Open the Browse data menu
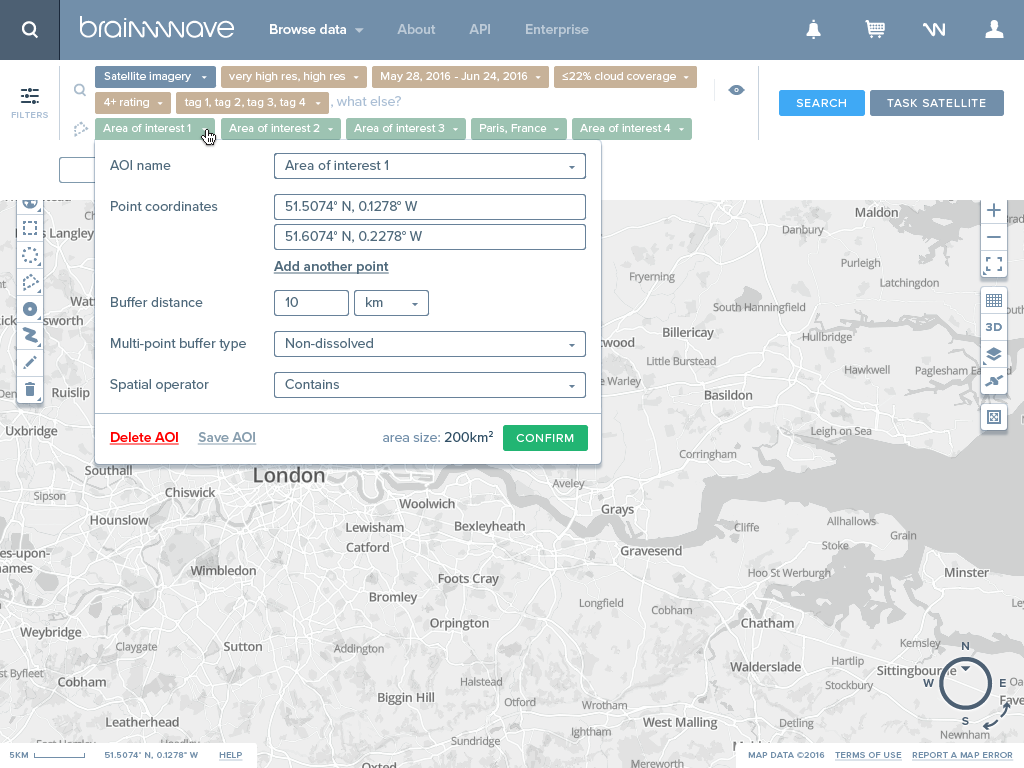Viewport: 1024px width, 768px height. pos(316,29)
